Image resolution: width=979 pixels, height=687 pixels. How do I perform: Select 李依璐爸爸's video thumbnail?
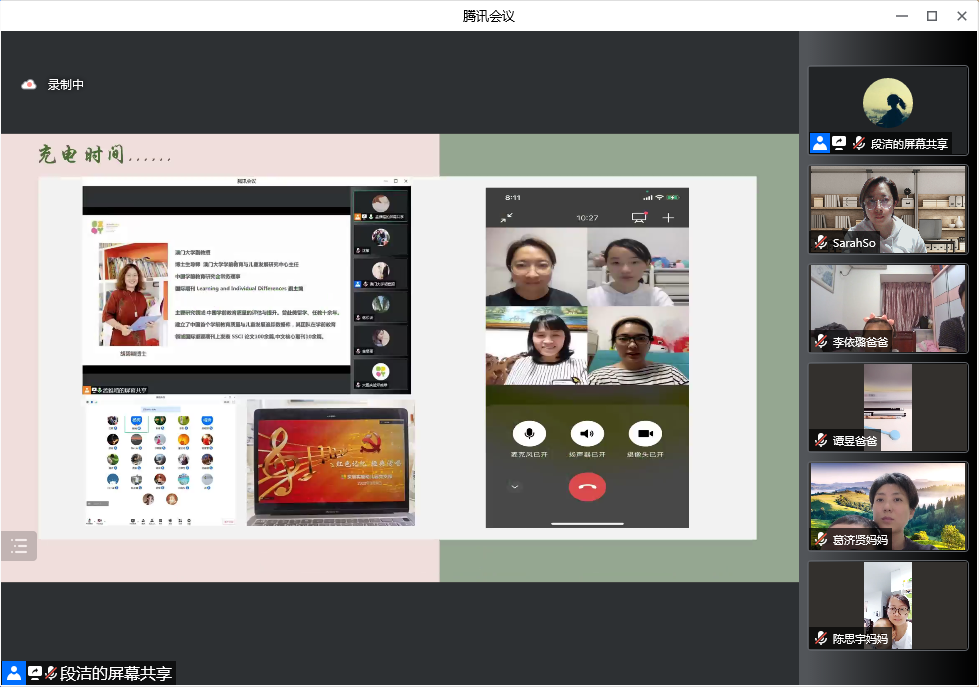pos(888,308)
